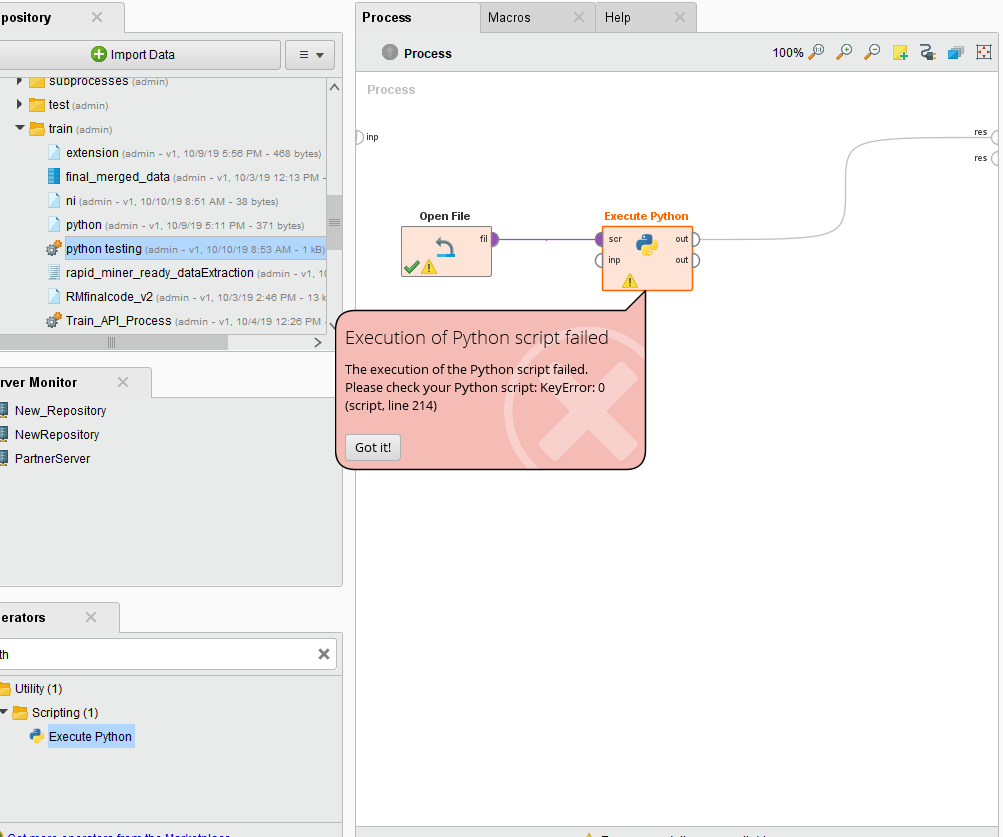Collapse the train folder
Viewport: 1003px width, 837px height.
pyautogui.click(x=20, y=128)
